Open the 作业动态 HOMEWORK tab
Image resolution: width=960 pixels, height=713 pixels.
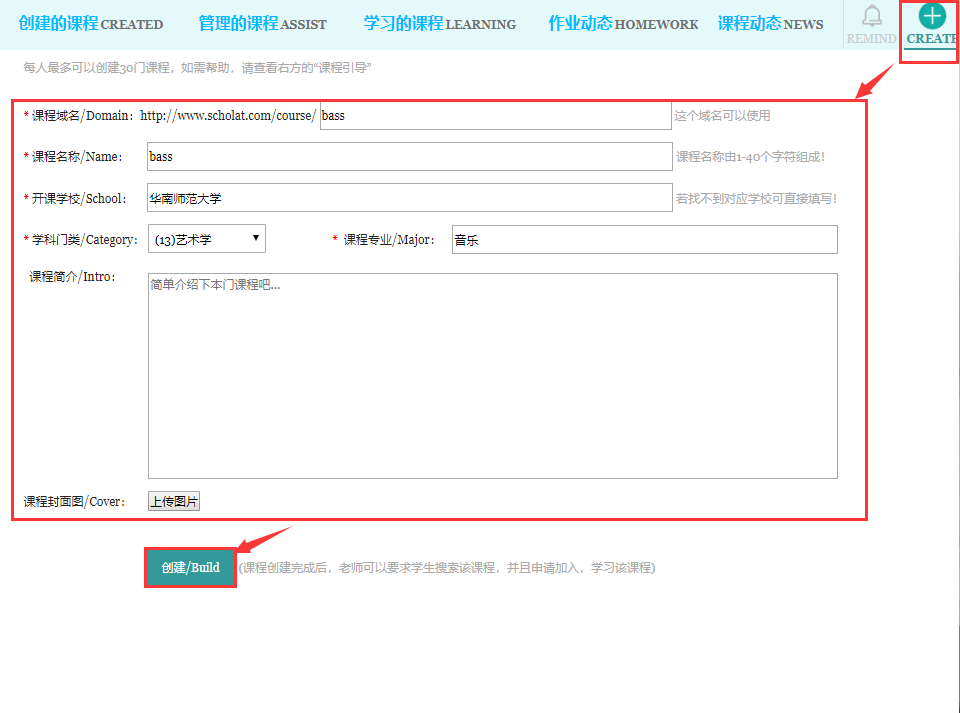coord(622,24)
